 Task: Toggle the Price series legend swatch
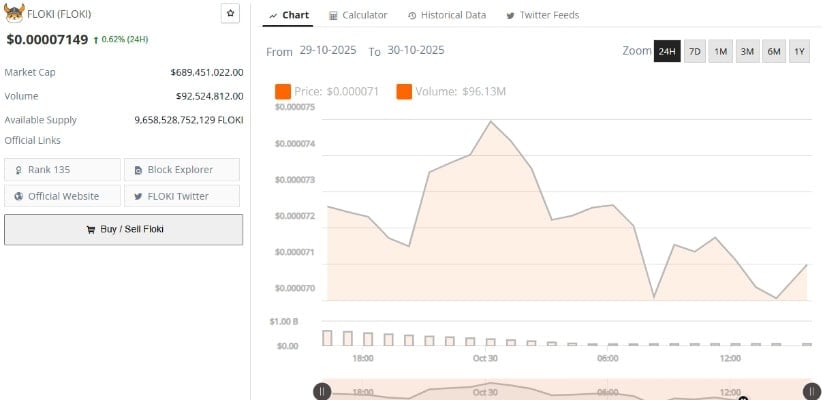tap(283, 92)
